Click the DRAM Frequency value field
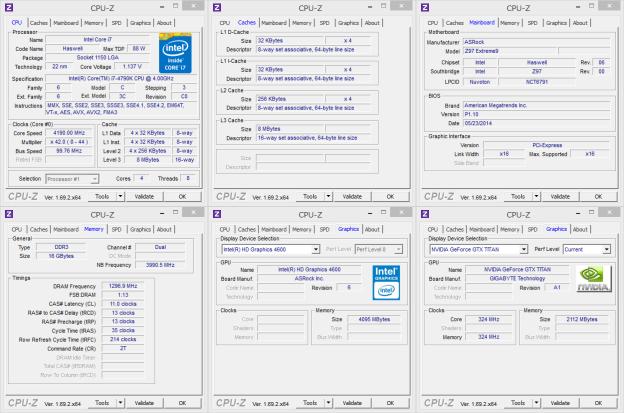This screenshot has width=624, height=413. tap(123, 286)
